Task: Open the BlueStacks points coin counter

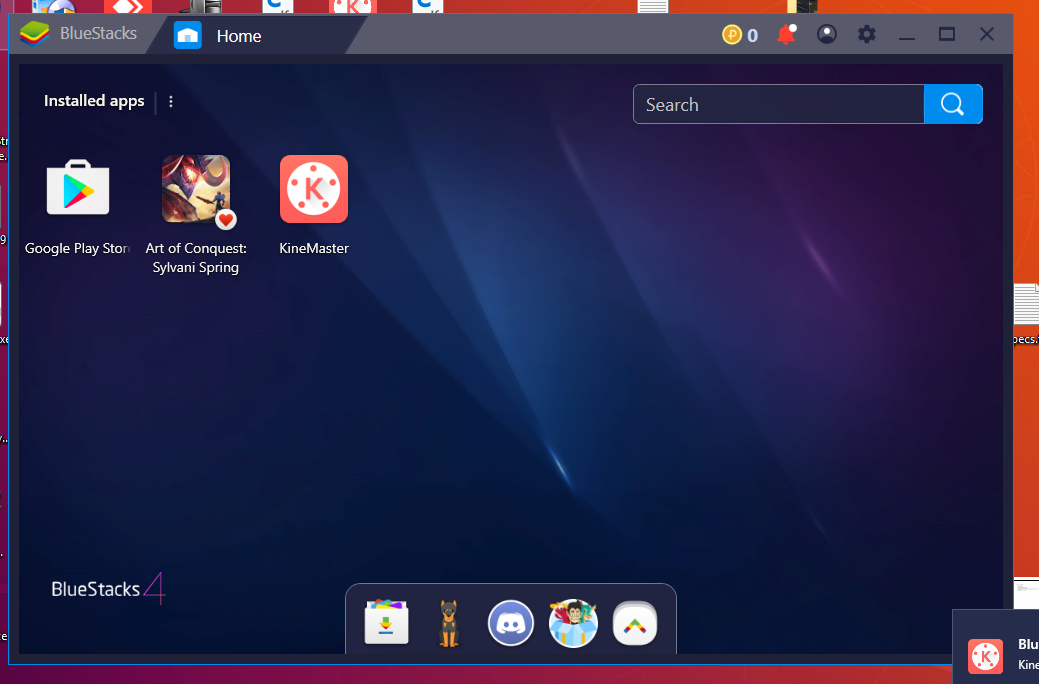Action: click(739, 34)
